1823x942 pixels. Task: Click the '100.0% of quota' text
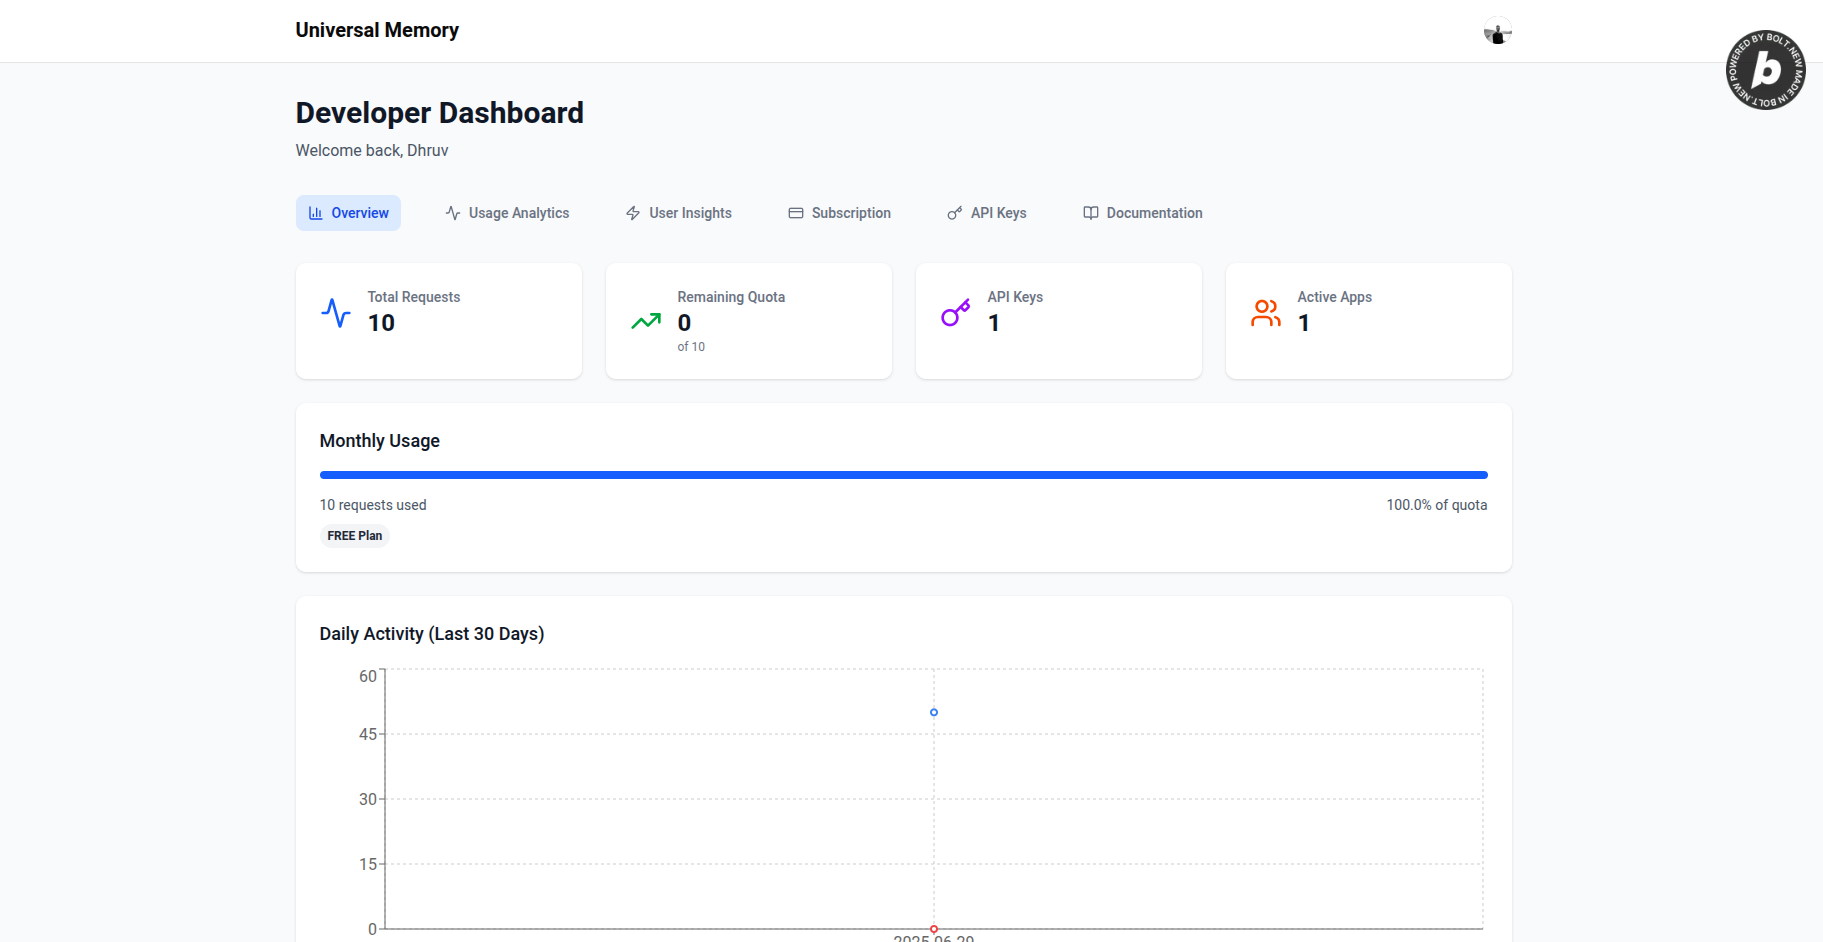pos(1437,505)
